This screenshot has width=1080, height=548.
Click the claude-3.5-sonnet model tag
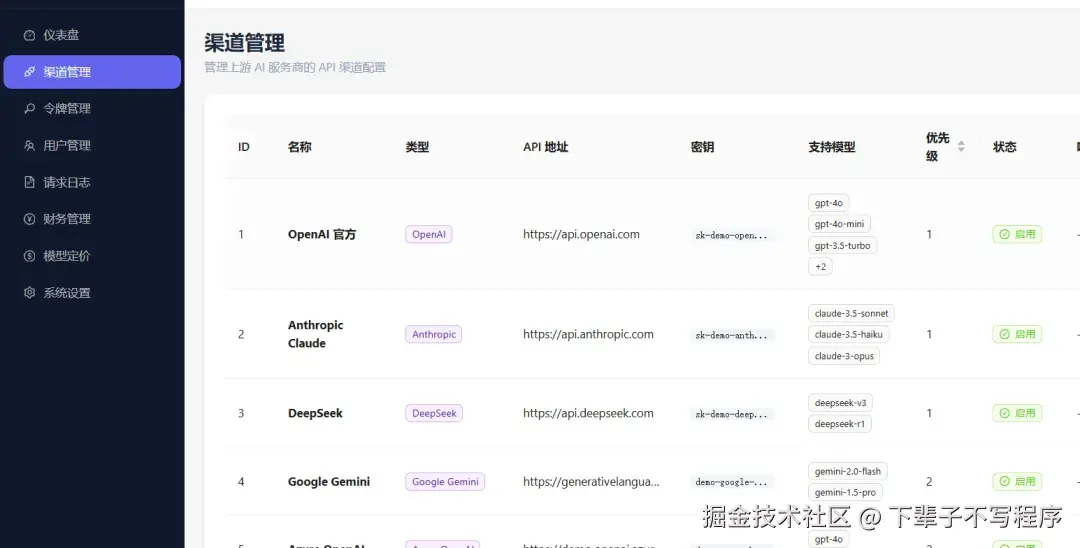click(x=851, y=313)
